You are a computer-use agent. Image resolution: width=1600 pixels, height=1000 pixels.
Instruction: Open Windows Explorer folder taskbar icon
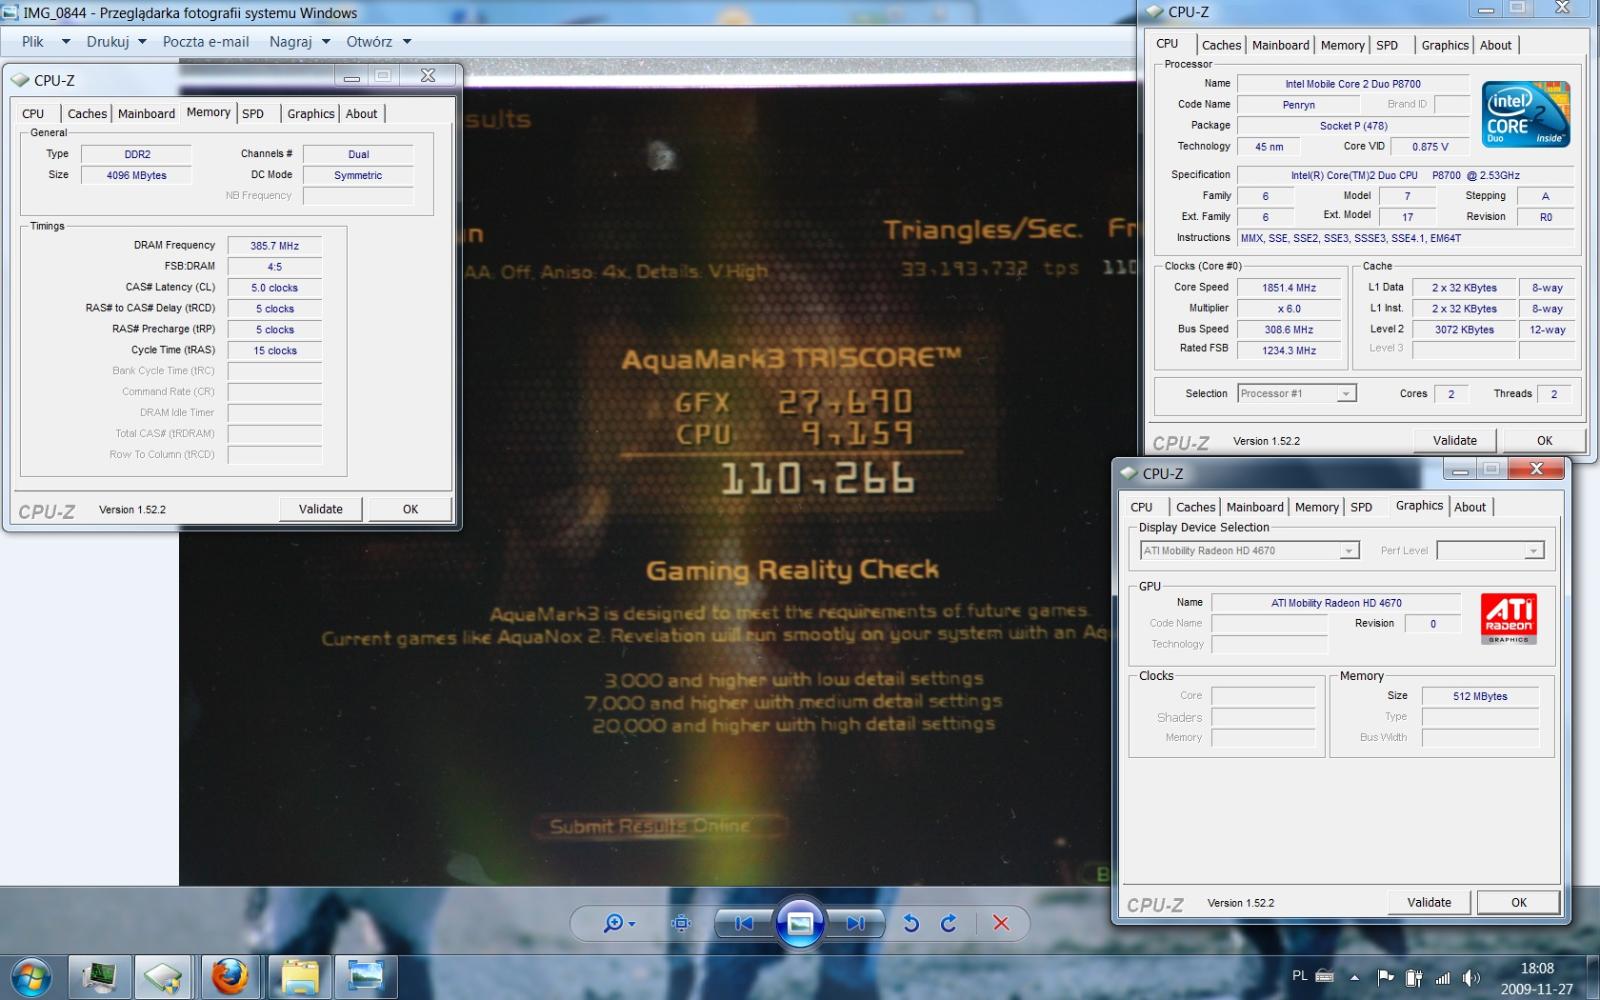299,977
